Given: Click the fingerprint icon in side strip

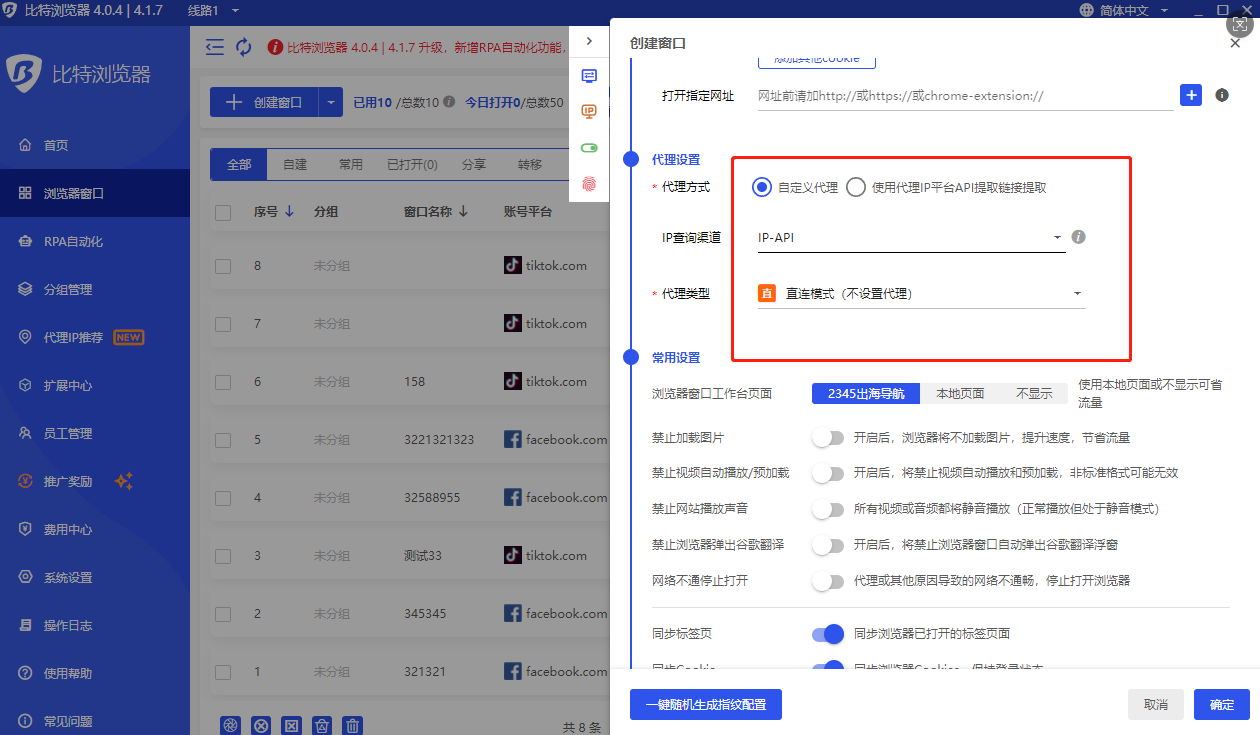Looking at the screenshot, I should point(589,184).
